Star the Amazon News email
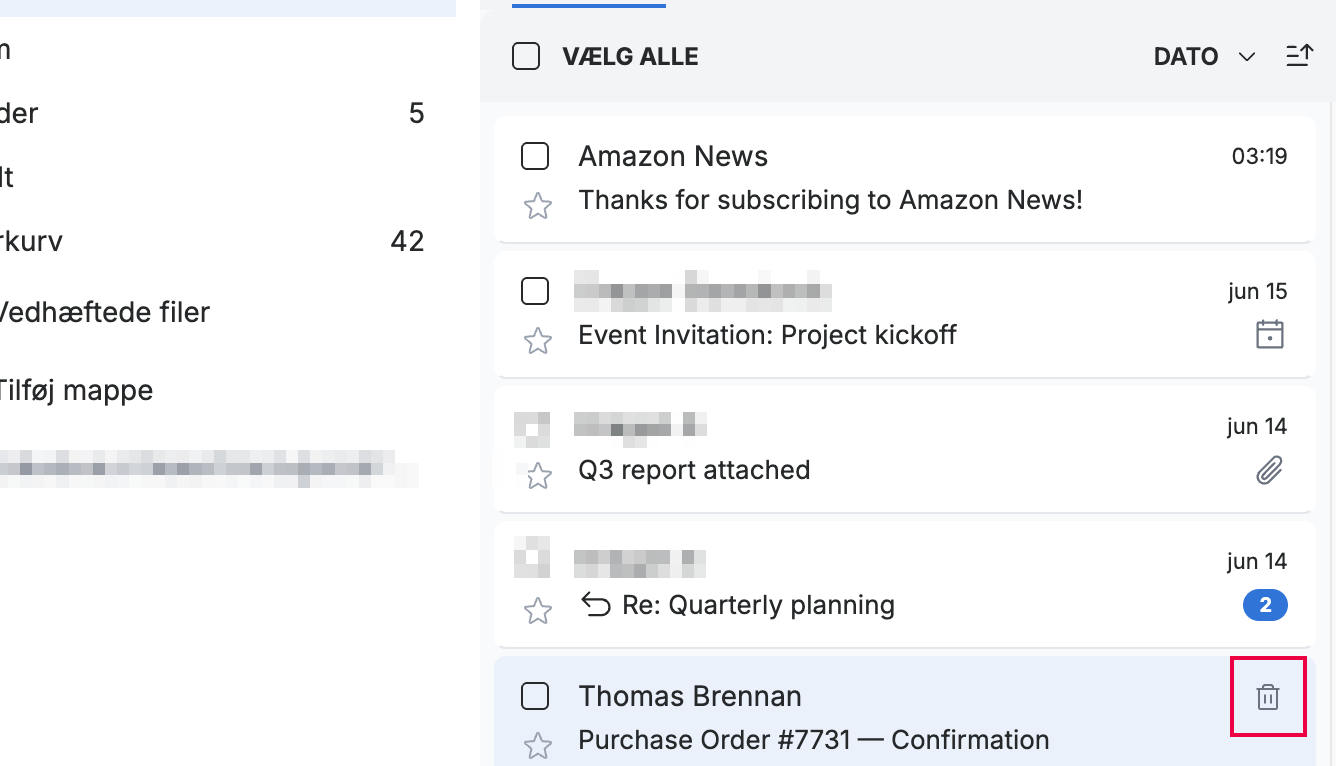Image resolution: width=1336 pixels, height=766 pixels. (538, 206)
